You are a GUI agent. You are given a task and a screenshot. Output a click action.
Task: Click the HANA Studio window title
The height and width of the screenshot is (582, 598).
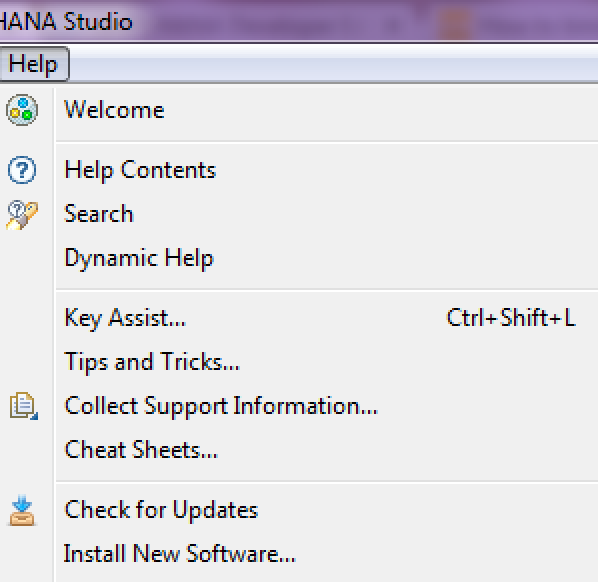[x=66, y=21]
